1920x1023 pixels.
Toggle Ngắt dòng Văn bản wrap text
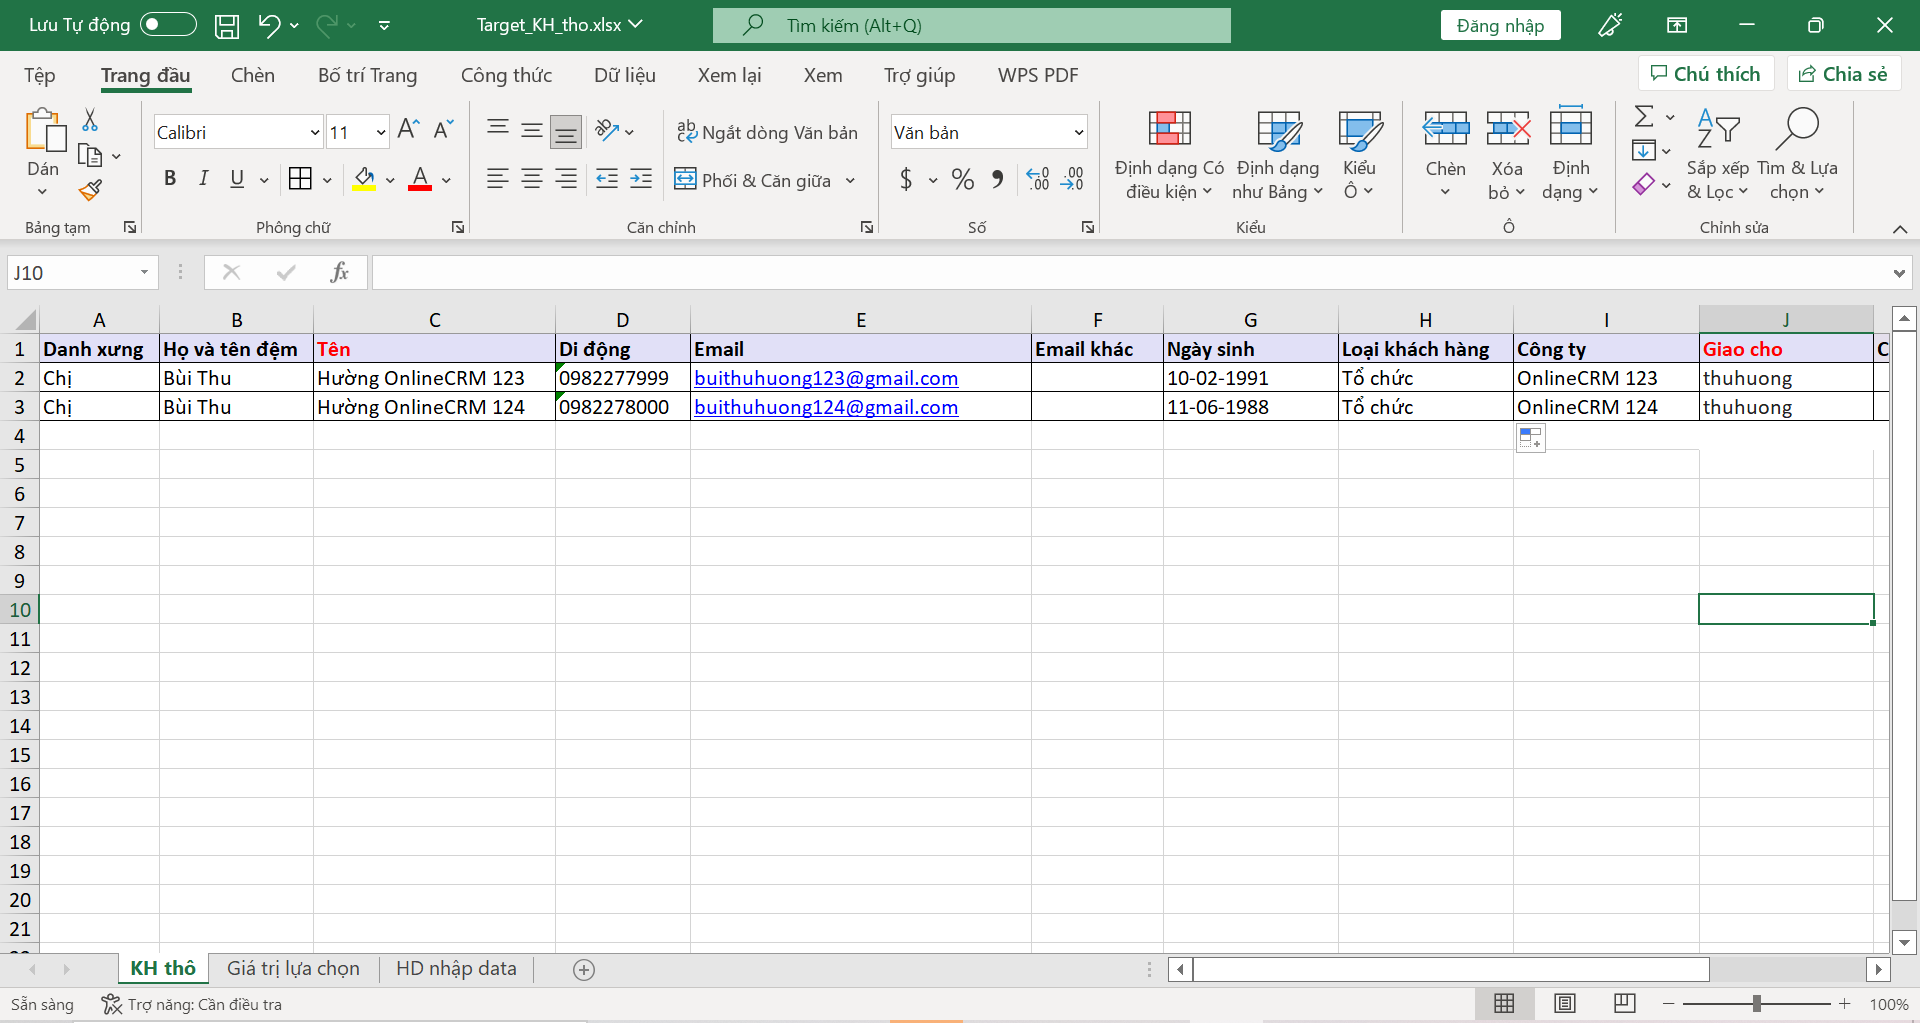[x=767, y=132]
